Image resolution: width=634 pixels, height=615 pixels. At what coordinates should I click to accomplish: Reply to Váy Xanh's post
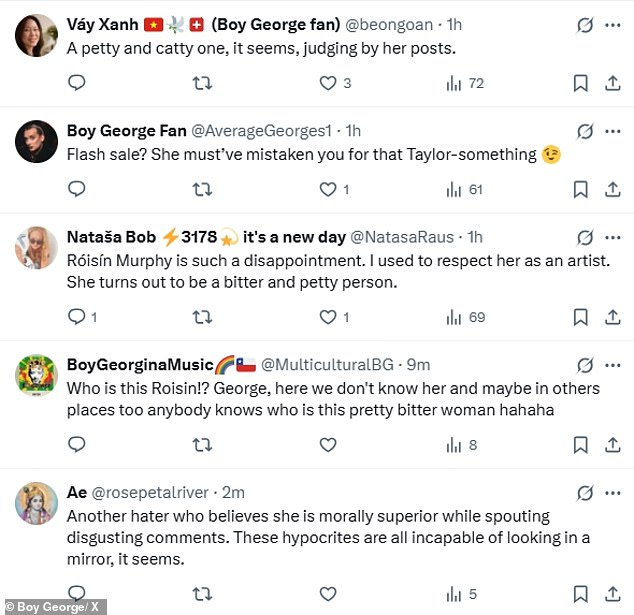click(x=77, y=83)
